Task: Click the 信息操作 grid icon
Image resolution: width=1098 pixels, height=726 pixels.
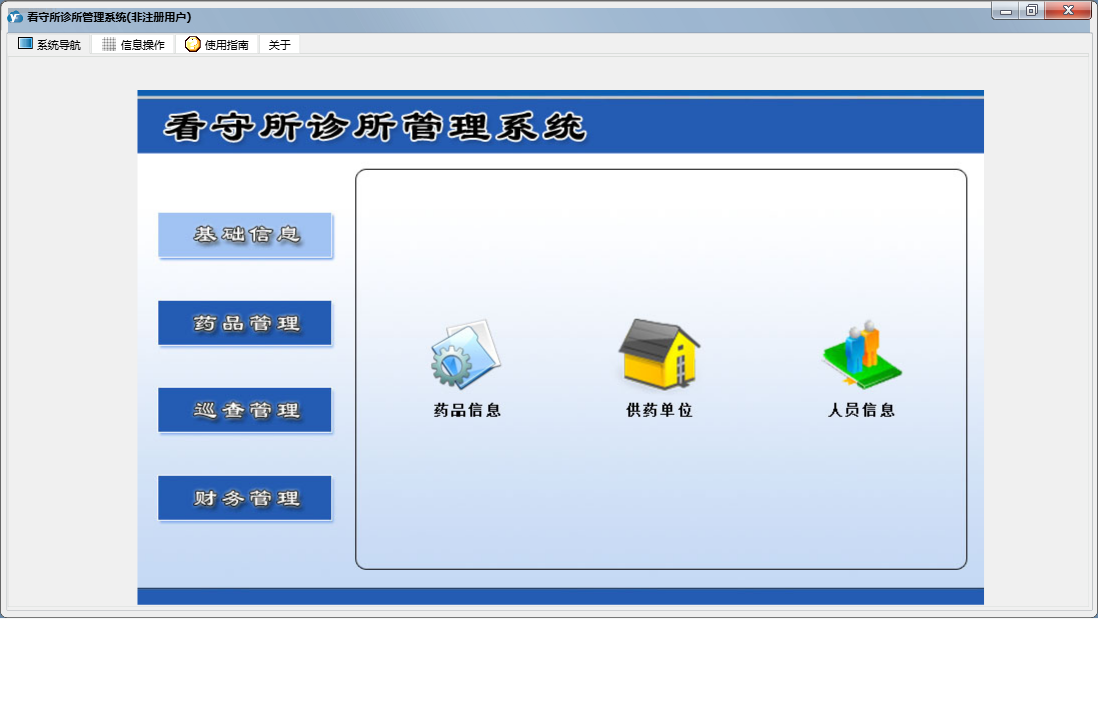Action: pyautogui.click(x=109, y=44)
